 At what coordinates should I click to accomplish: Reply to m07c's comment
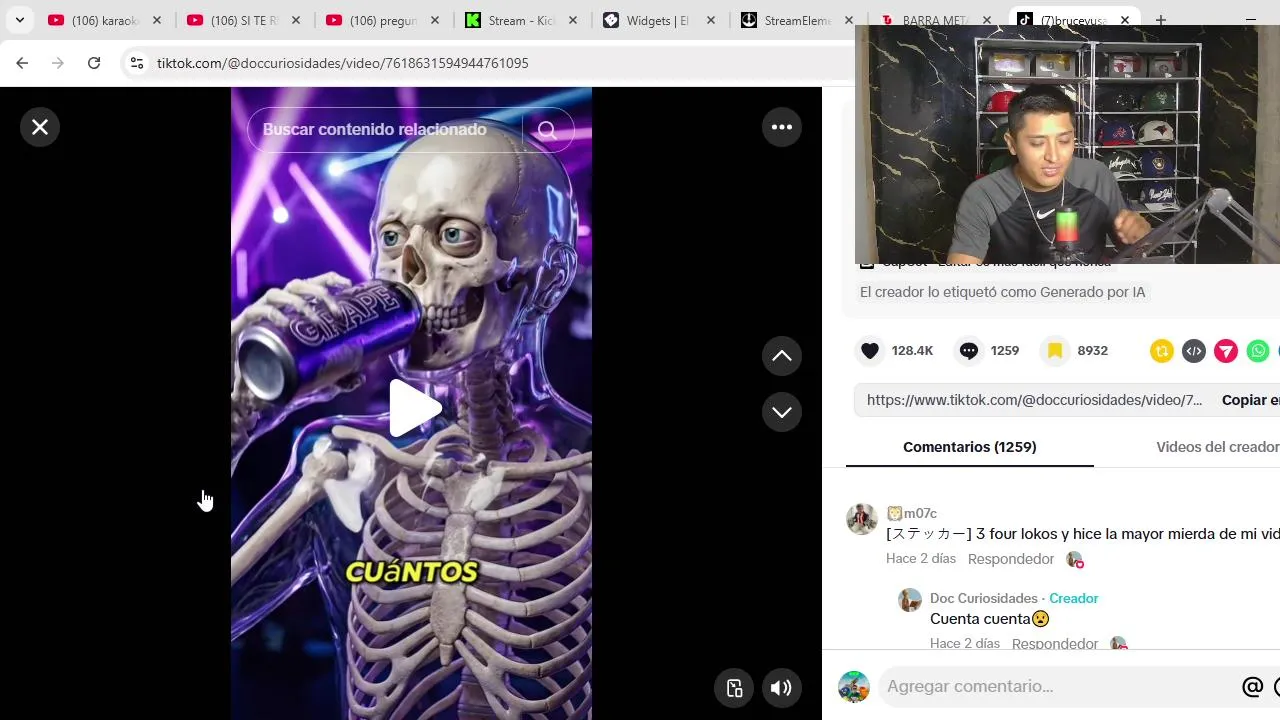[1011, 559]
